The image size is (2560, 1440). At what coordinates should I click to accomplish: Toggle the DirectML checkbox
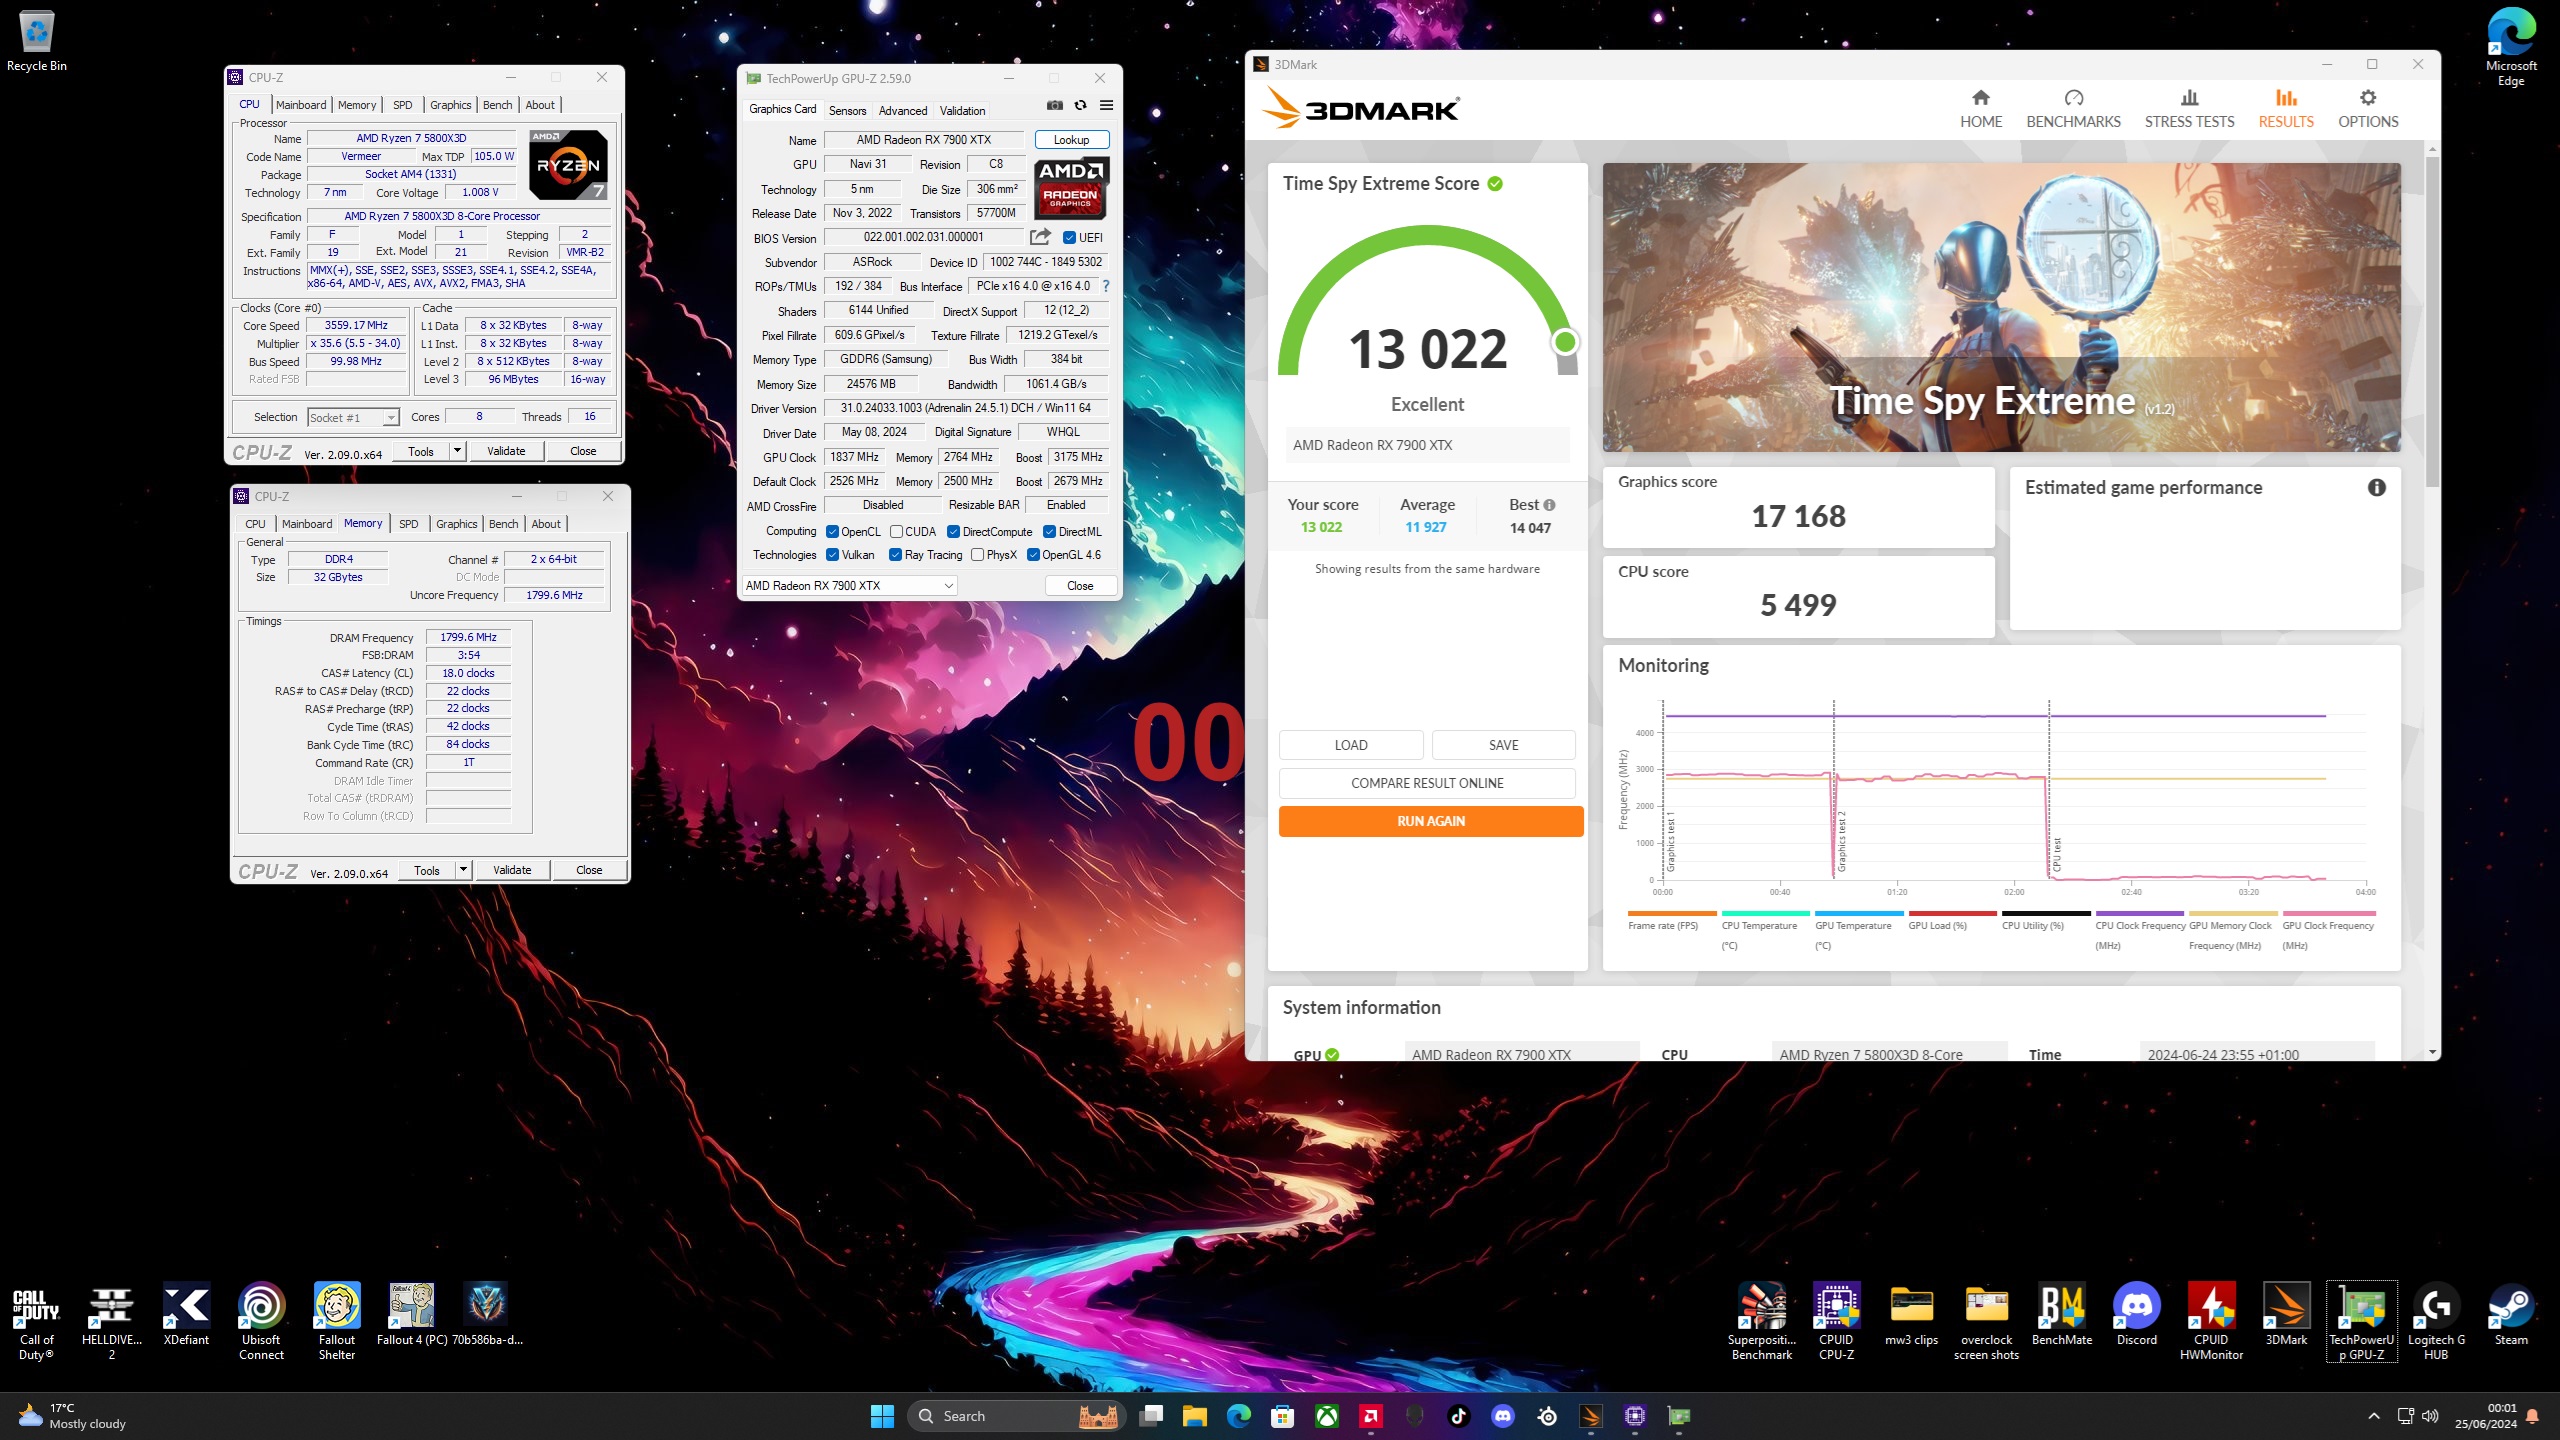pos(1050,532)
